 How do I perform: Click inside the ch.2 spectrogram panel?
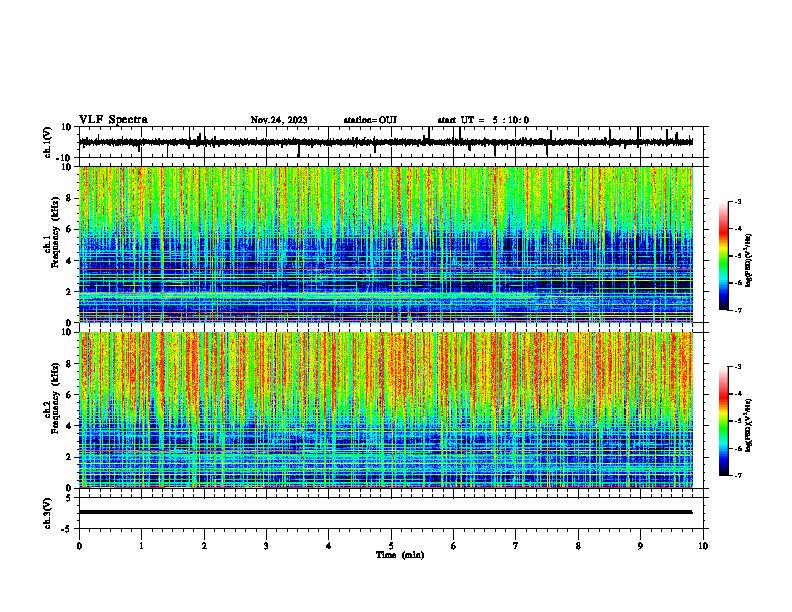tap(385, 410)
